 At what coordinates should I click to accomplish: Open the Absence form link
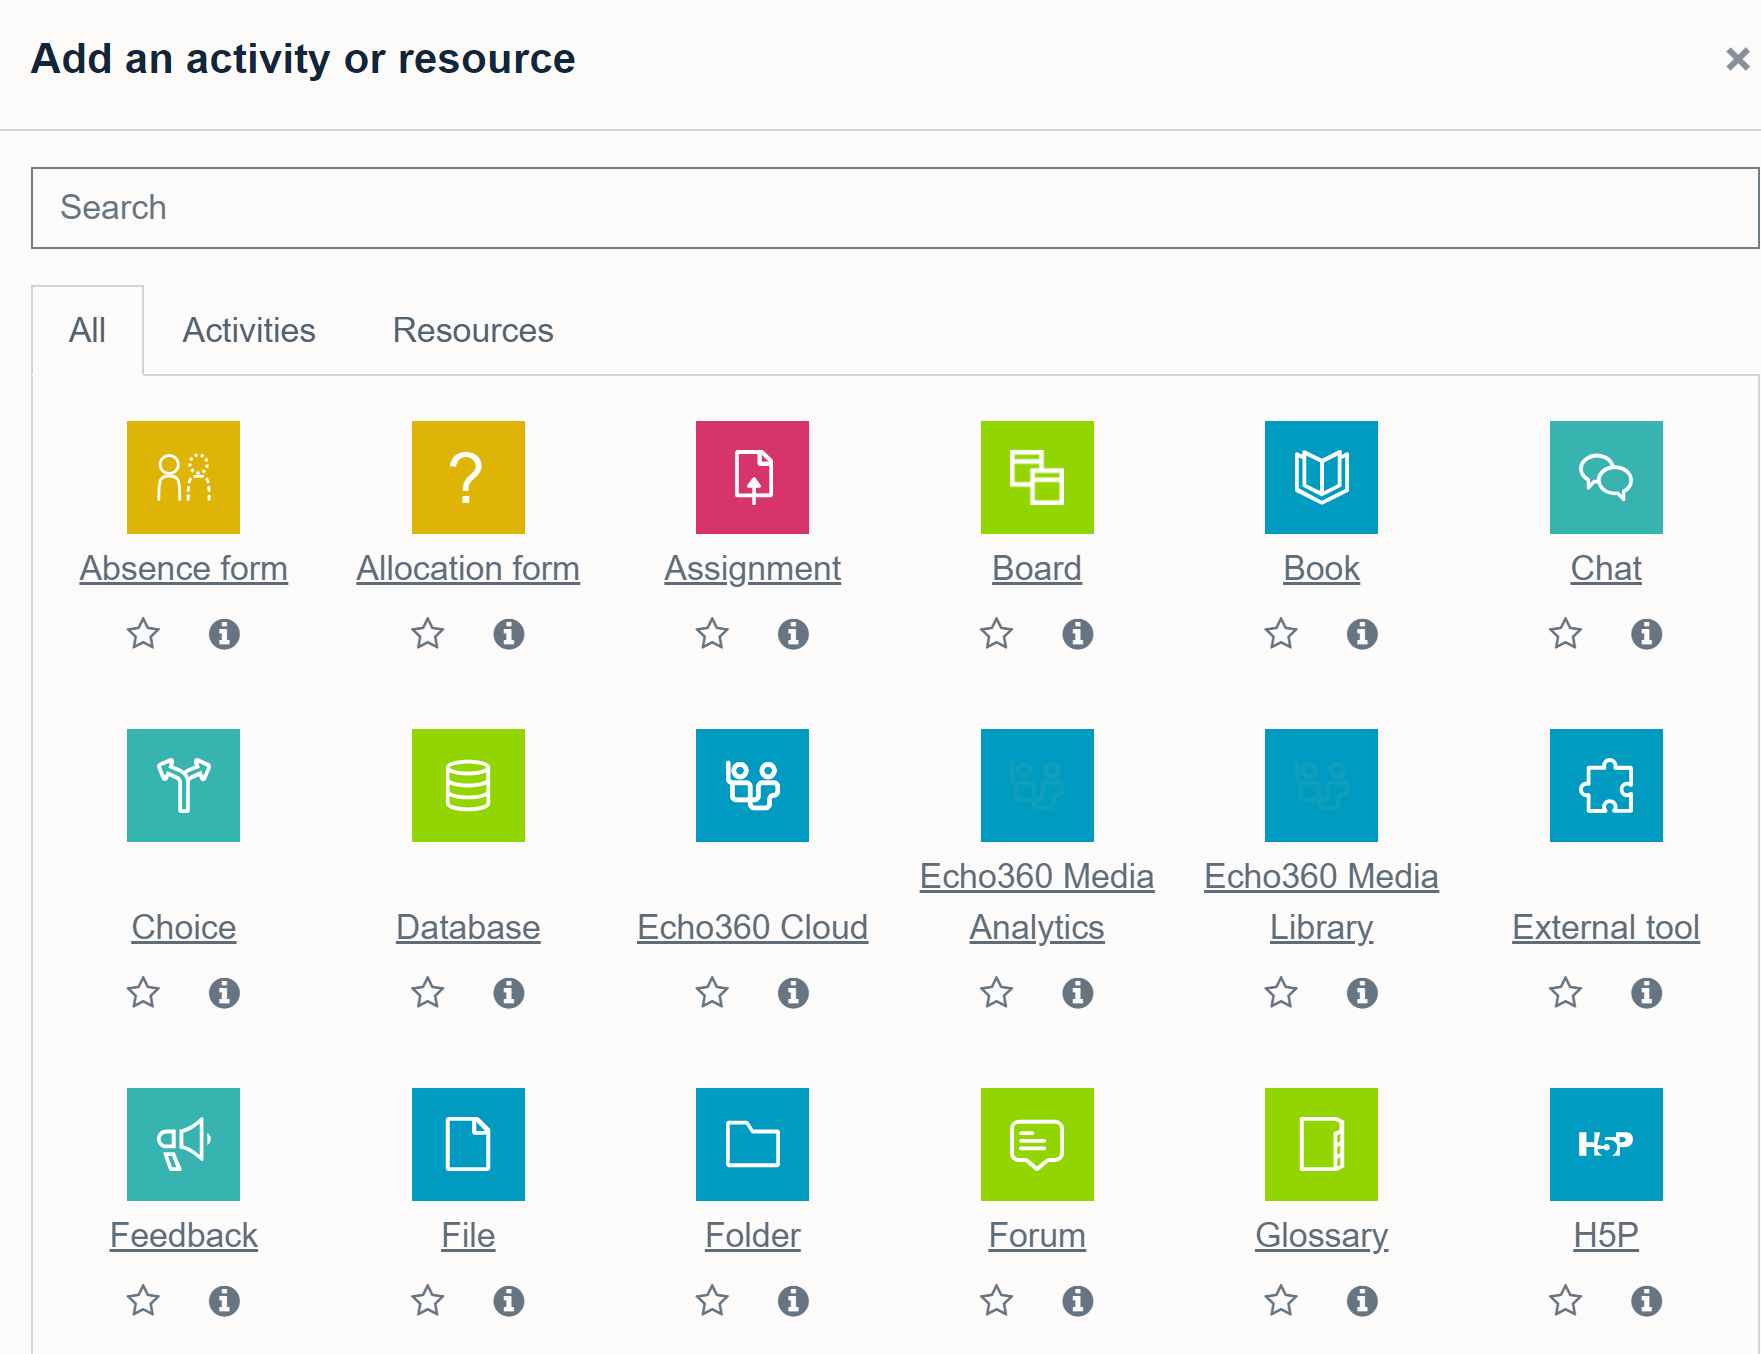tap(184, 568)
